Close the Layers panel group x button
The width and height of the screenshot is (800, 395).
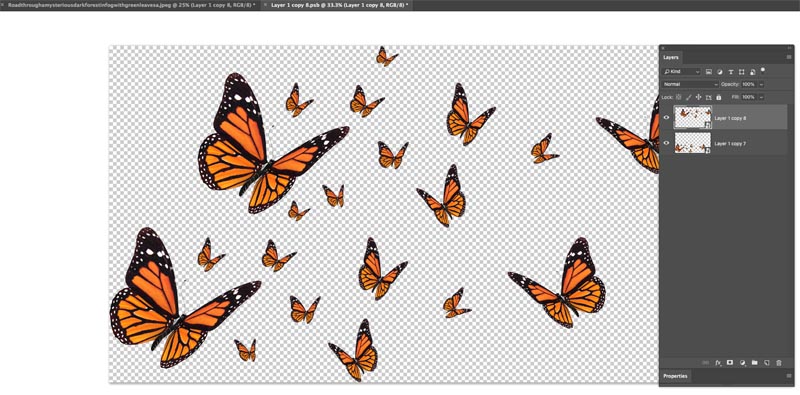pos(663,48)
